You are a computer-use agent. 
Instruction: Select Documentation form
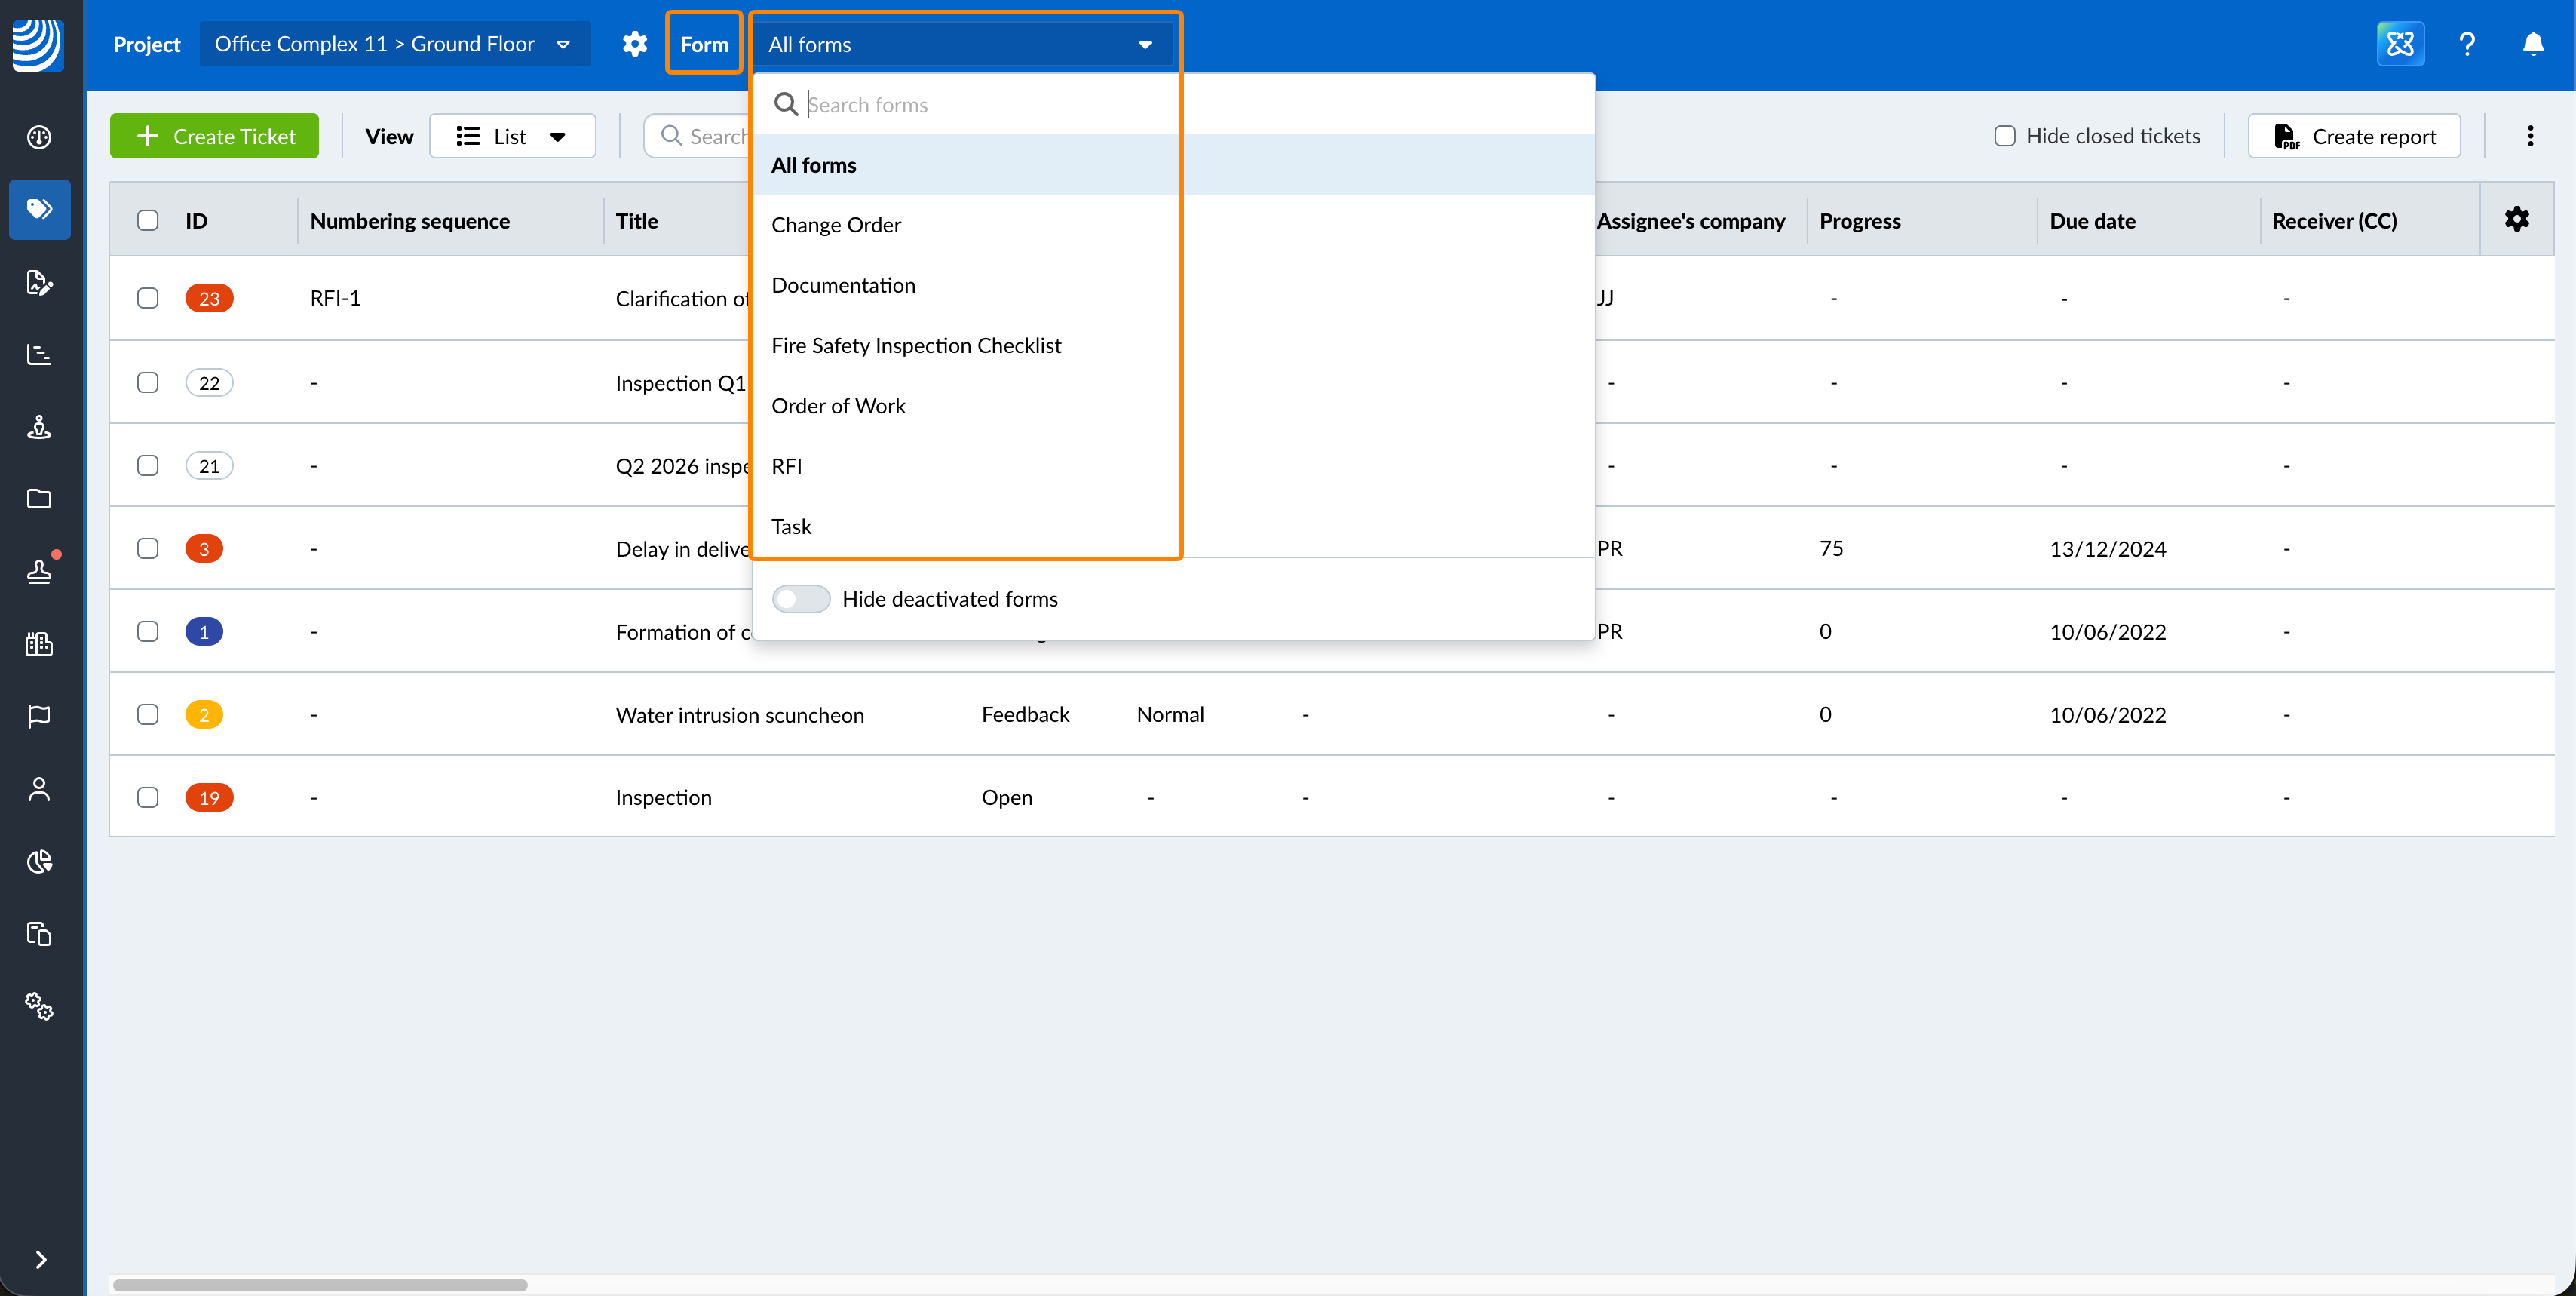1173,285
